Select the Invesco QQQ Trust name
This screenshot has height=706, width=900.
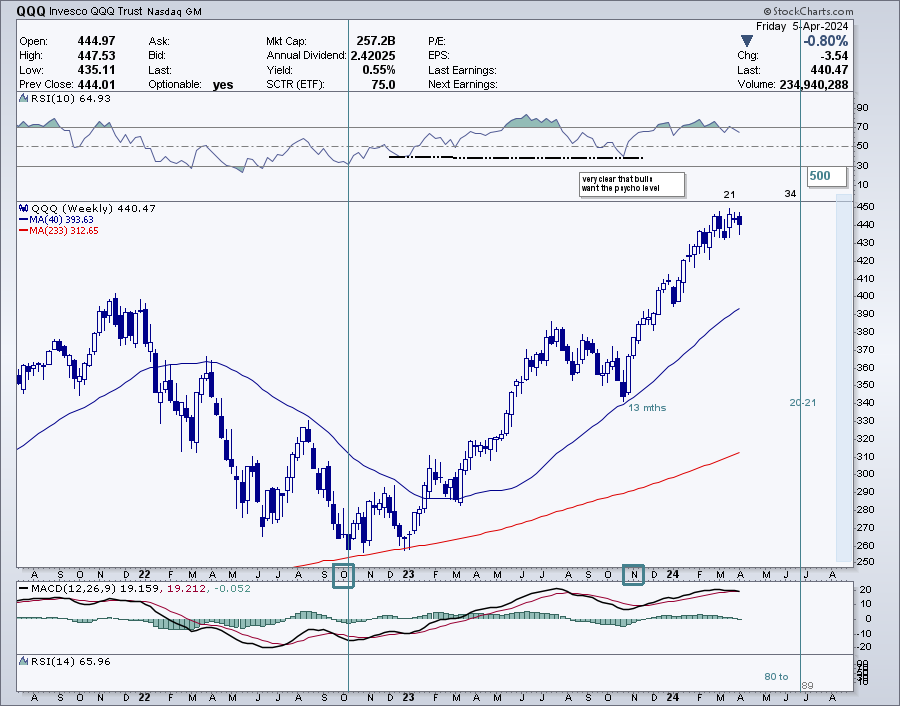point(96,11)
